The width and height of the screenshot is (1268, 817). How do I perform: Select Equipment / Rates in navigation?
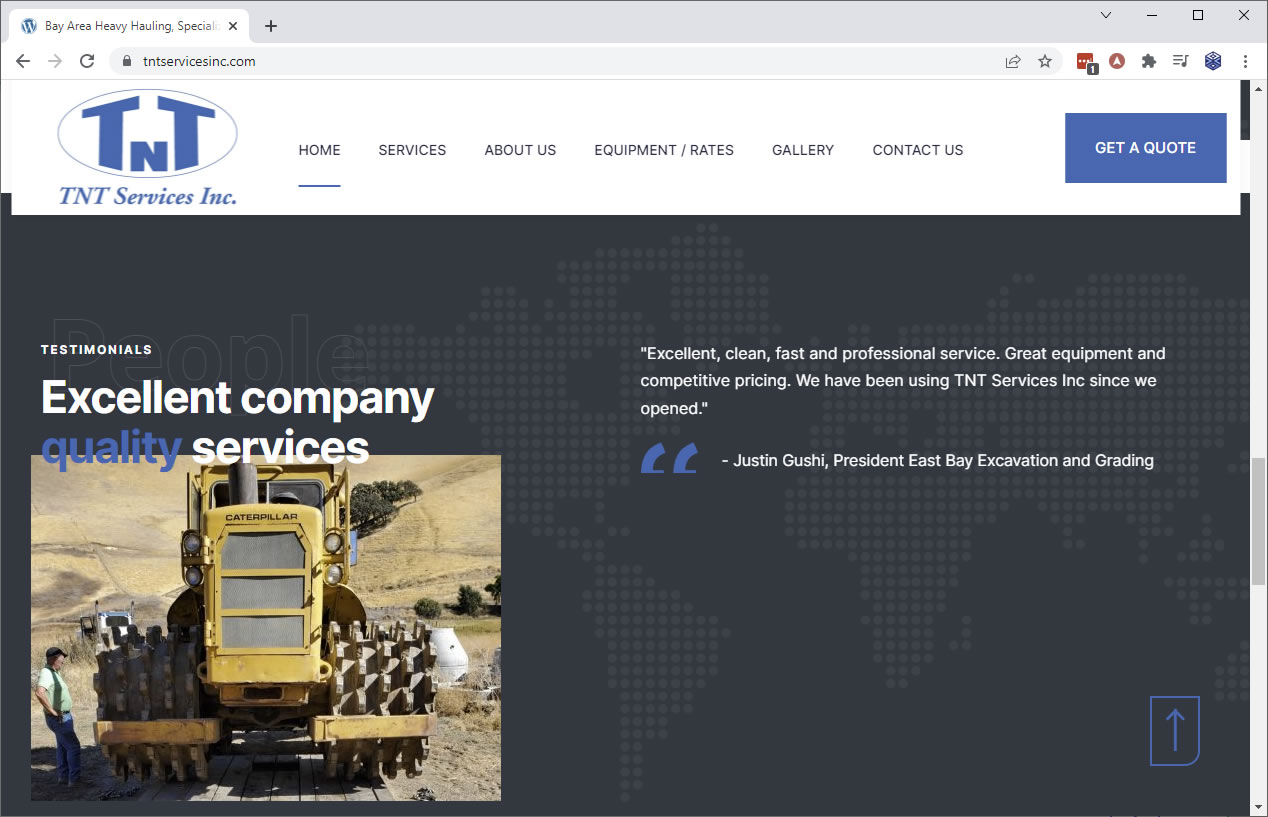[664, 150]
